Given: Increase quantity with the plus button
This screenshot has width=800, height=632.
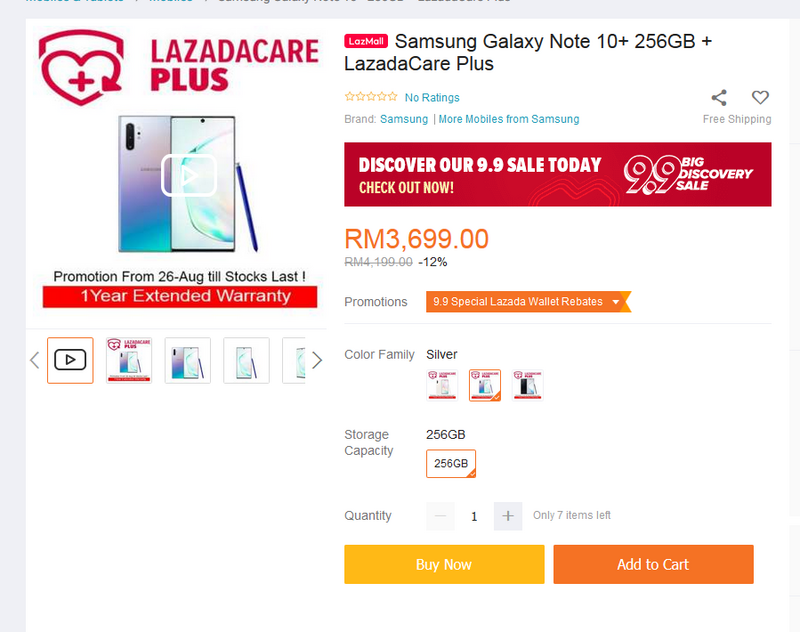Looking at the screenshot, I should pyautogui.click(x=508, y=516).
